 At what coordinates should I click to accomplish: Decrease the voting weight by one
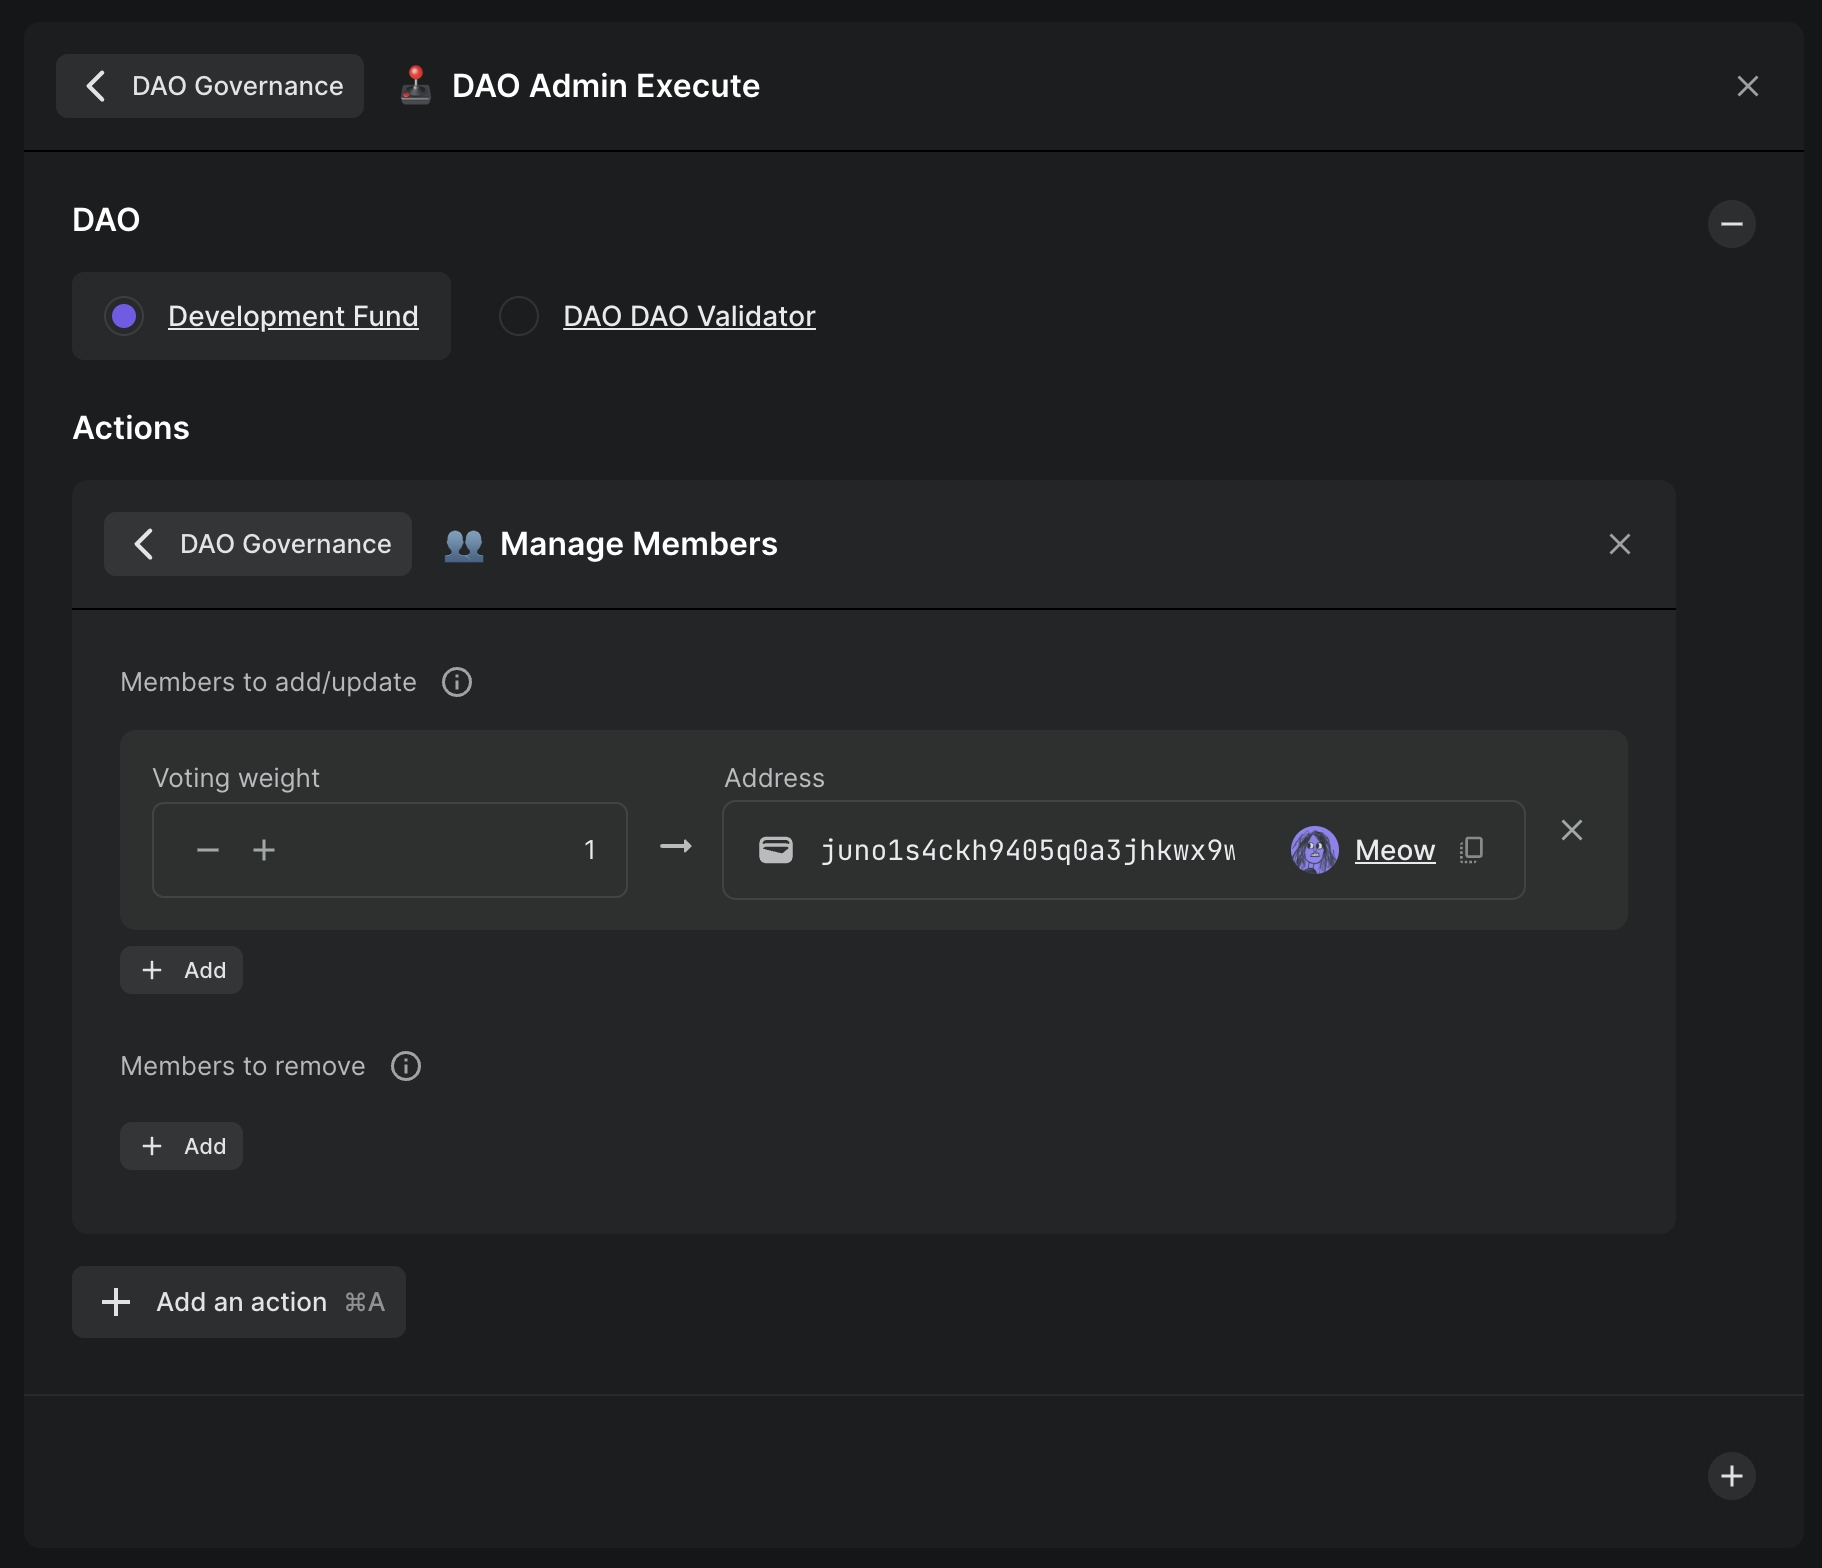[x=208, y=850]
